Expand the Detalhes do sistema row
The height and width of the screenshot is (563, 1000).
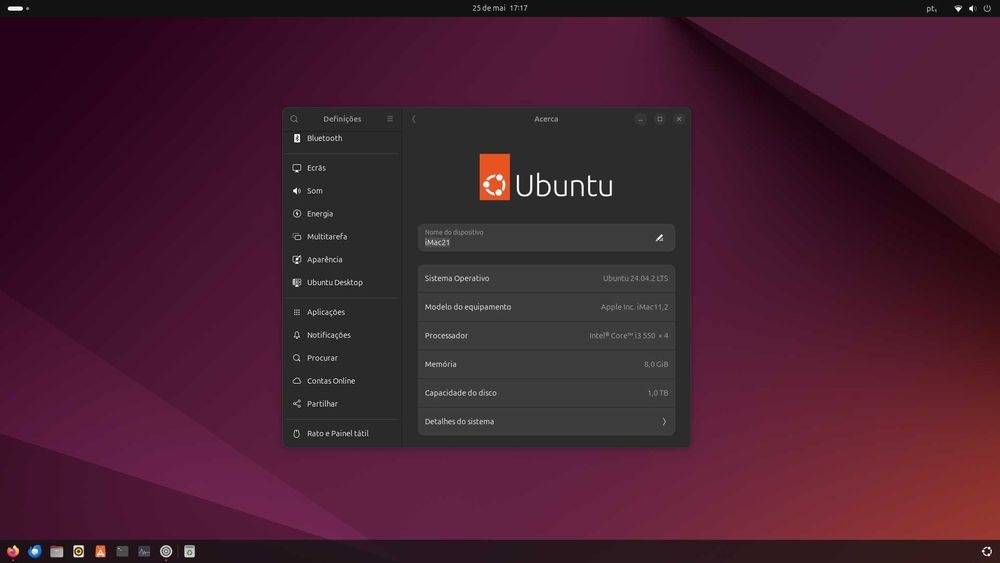coord(546,421)
